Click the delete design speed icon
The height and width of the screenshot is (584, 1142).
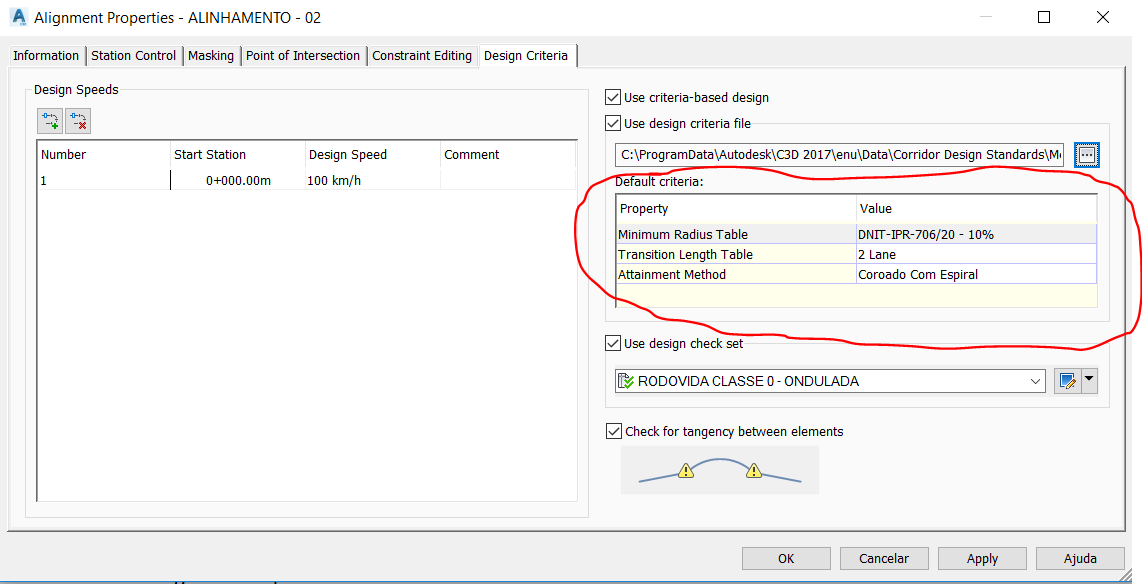coord(78,122)
